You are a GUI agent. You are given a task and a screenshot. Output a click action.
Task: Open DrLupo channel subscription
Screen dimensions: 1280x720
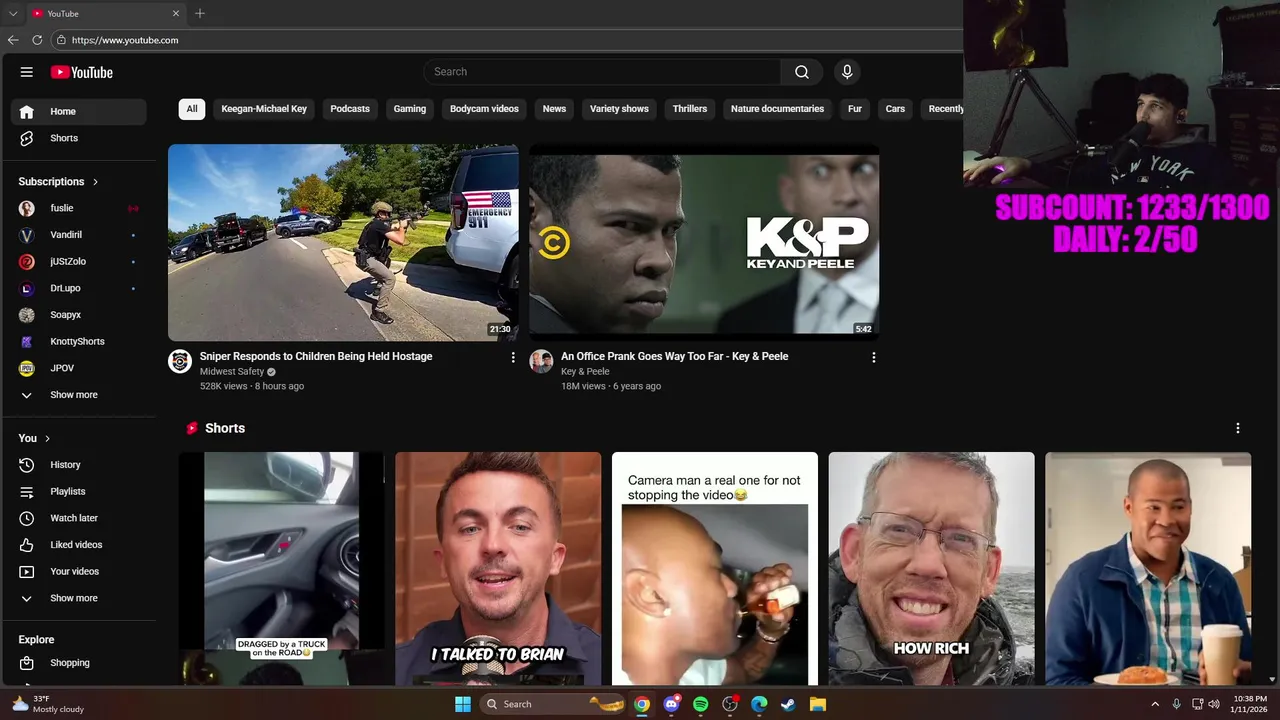click(x=78, y=288)
